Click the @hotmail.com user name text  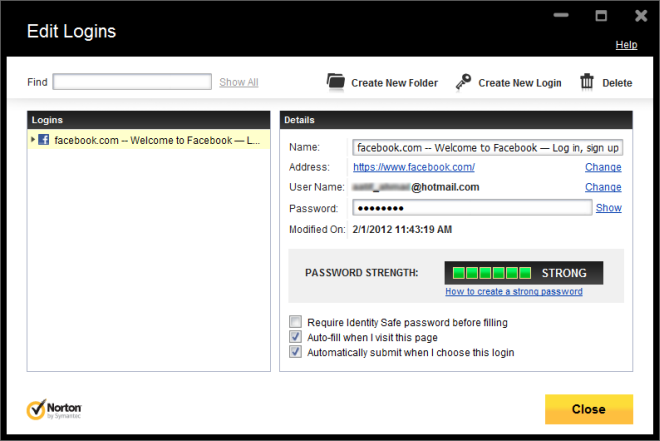[445, 187]
